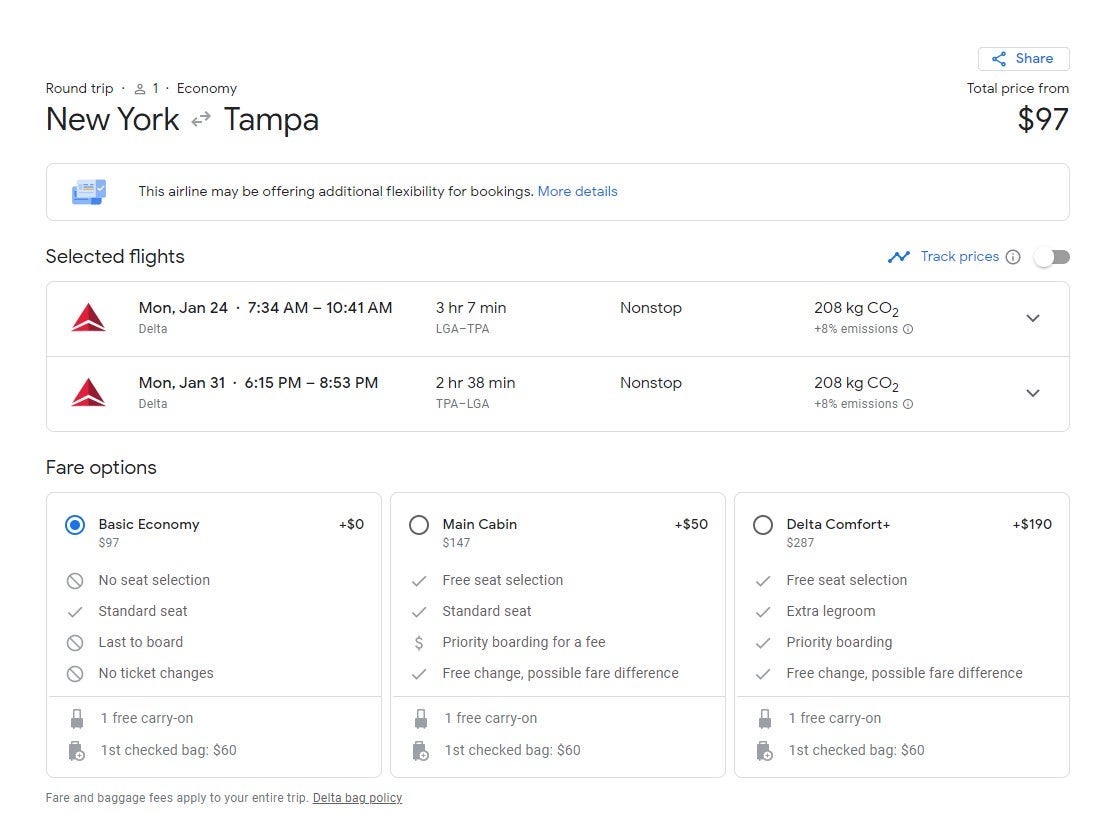Enable the Track prices toggle

[x=1051, y=257]
